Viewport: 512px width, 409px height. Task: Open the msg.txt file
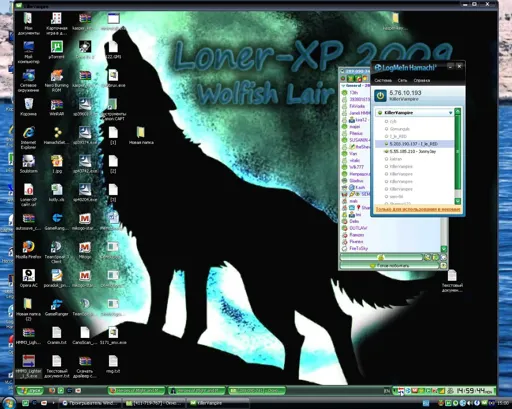pyautogui.click(x=113, y=364)
